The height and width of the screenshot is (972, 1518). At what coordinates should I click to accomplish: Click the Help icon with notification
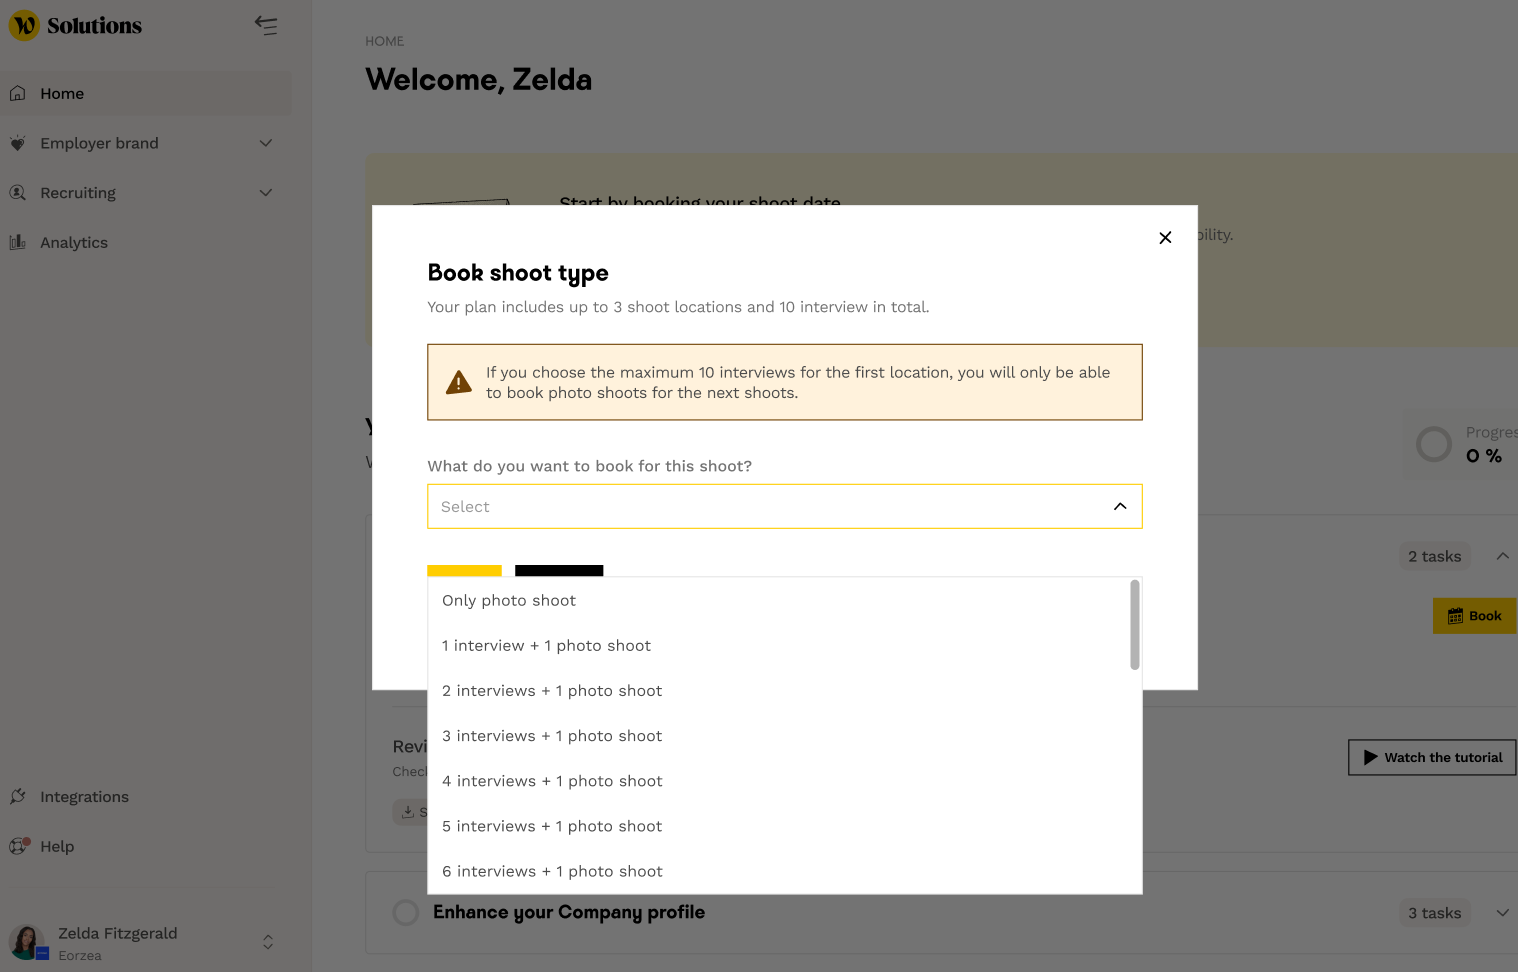pyautogui.click(x=19, y=846)
